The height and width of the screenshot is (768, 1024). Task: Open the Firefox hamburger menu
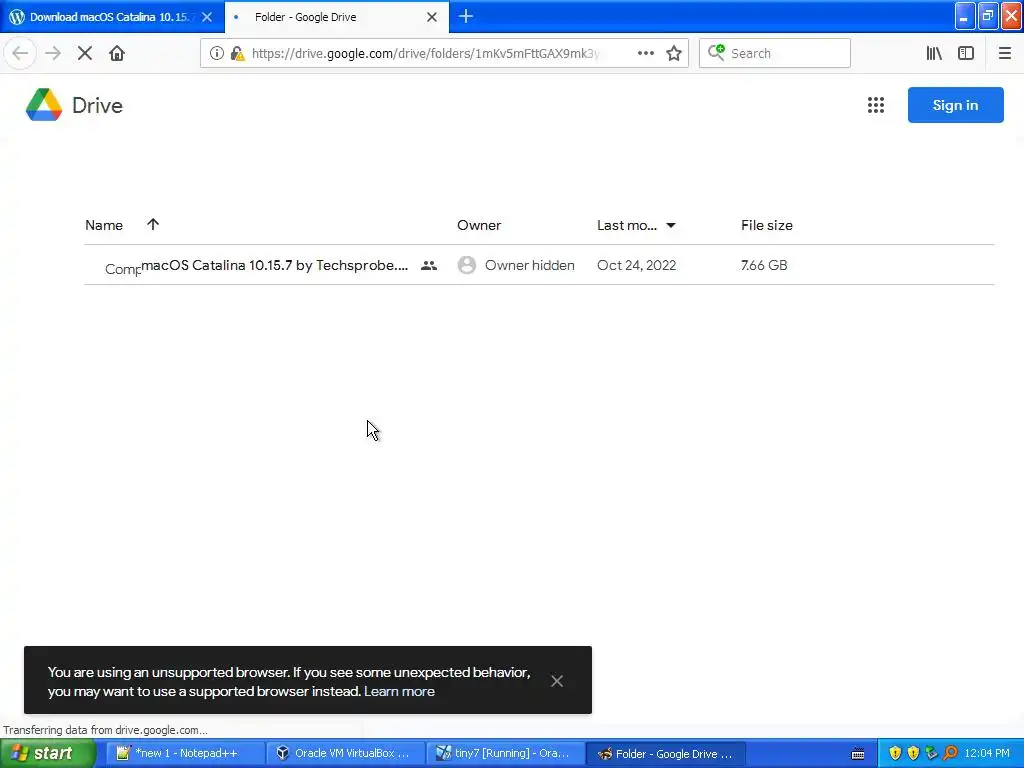coord(1004,53)
